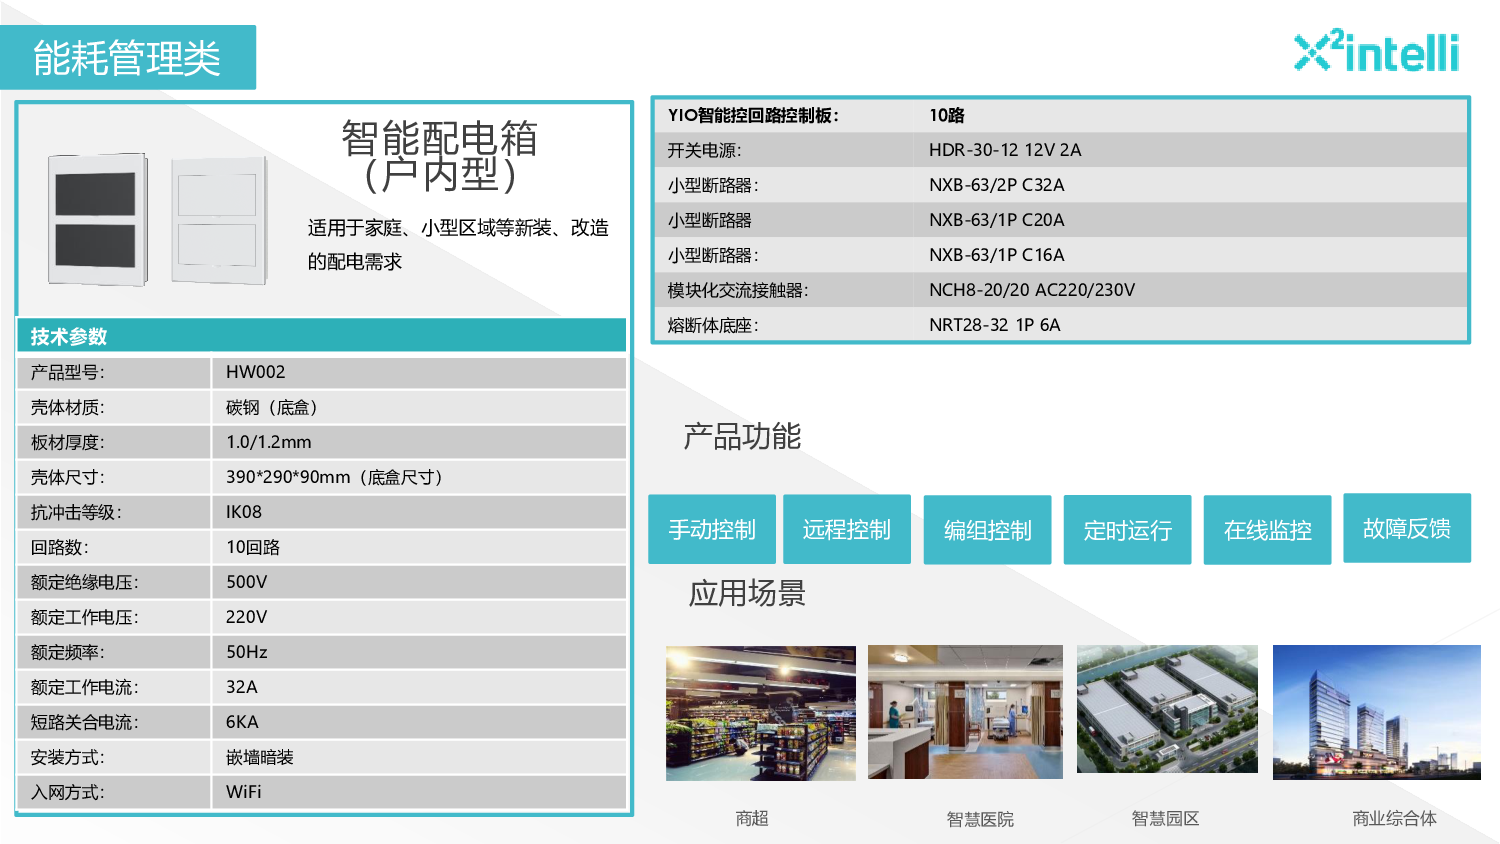Select the 嵌墙暗装 installation value
The image size is (1500, 844).
[260, 757]
